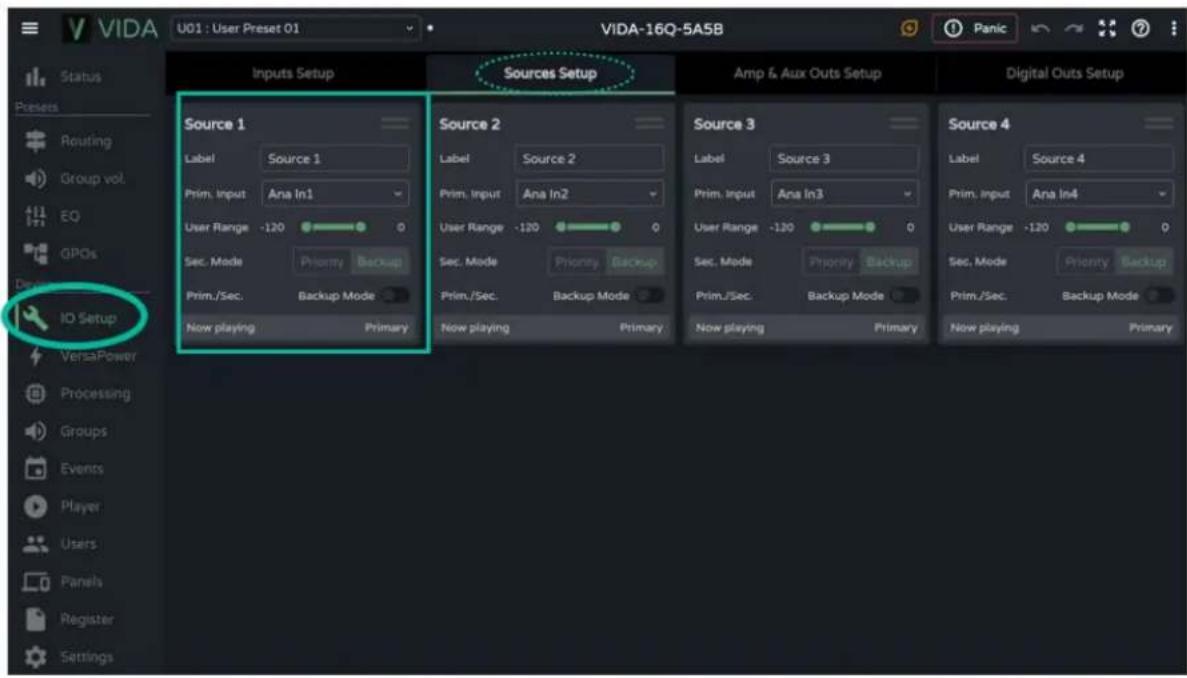Open the Routing sidebar icon
The height and width of the screenshot is (678, 1187).
tap(35, 141)
